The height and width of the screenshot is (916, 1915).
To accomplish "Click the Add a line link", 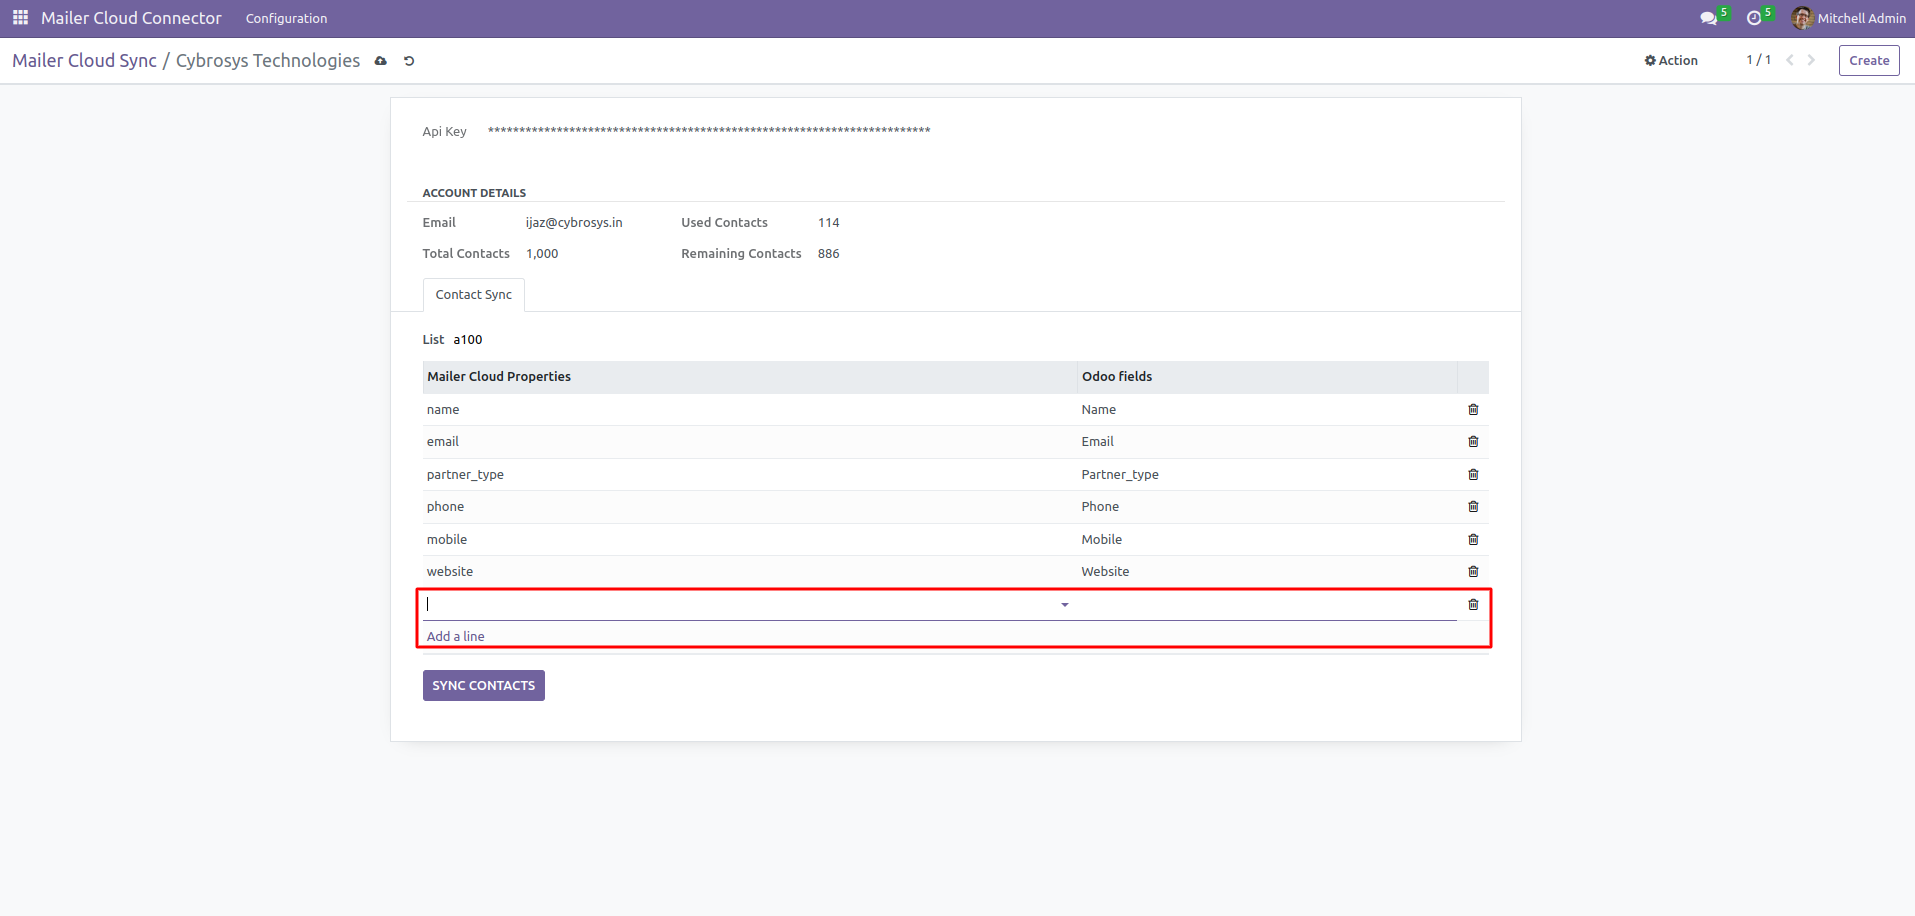I will pyautogui.click(x=455, y=636).
